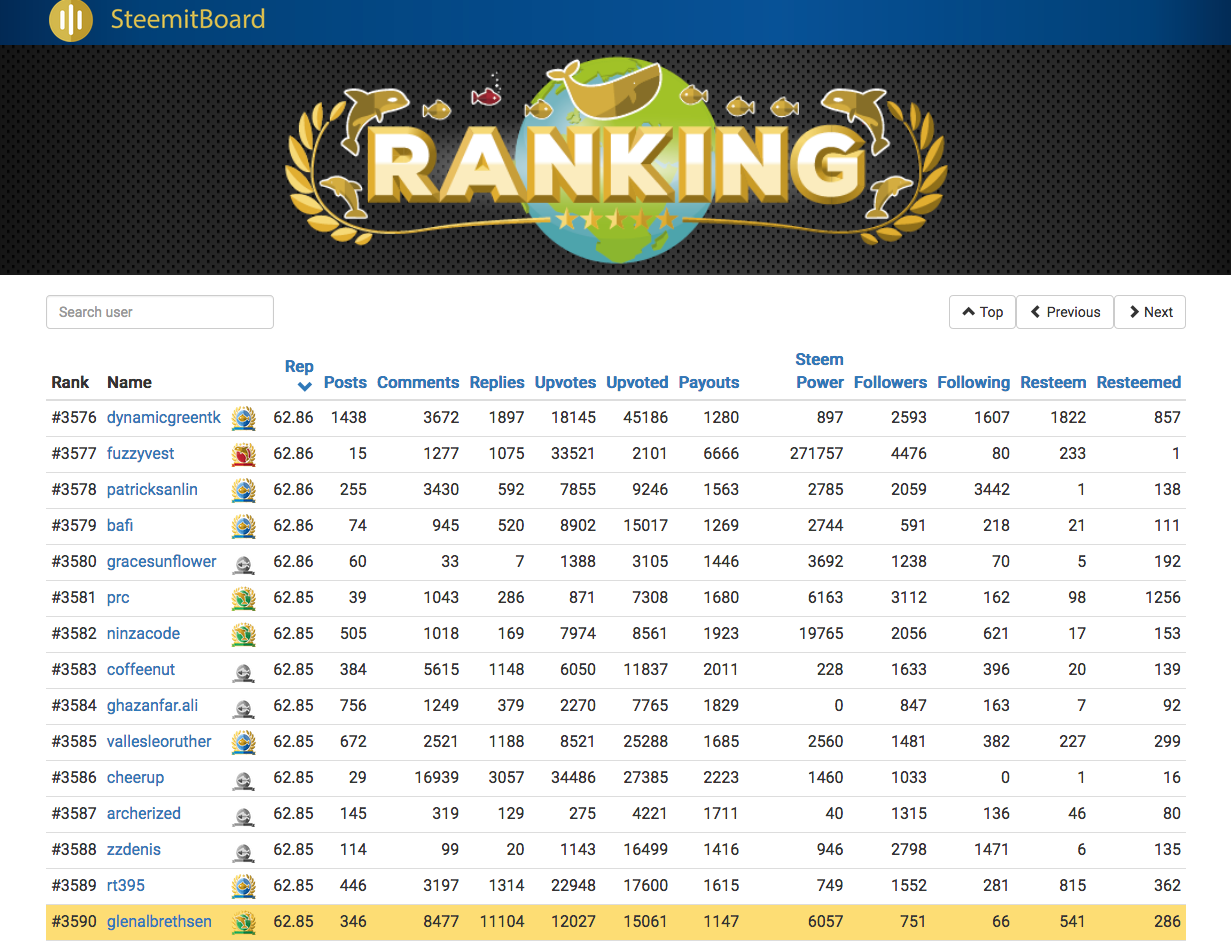Click the grey badge icon beside gracesunflower
Image resolution: width=1231 pixels, height=949 pixels.
pos(243,564)
